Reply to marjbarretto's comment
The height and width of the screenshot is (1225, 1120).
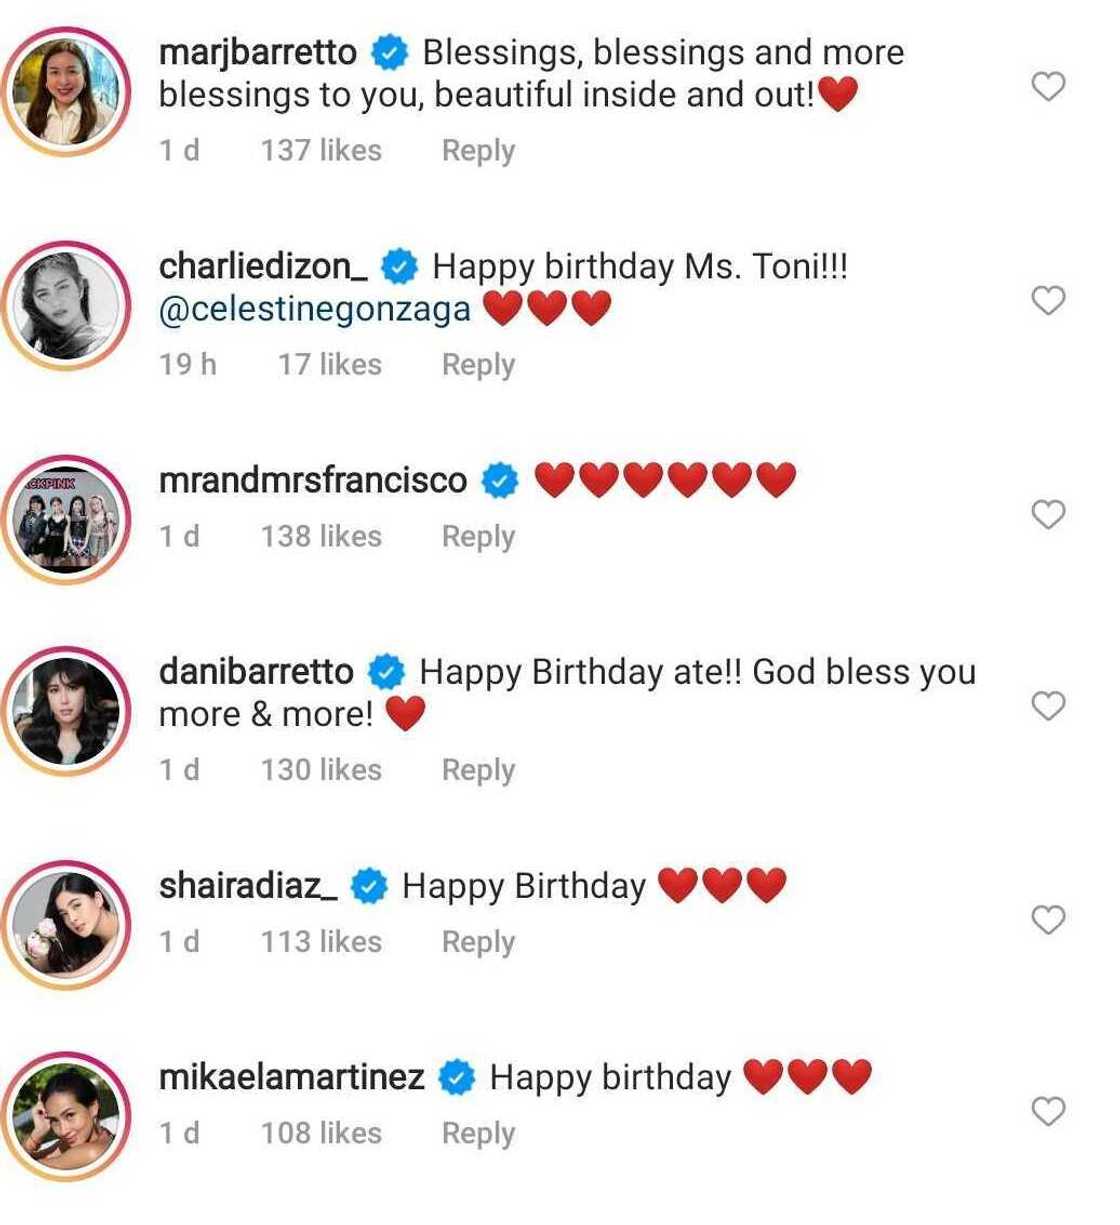click(x=478, y=151)
